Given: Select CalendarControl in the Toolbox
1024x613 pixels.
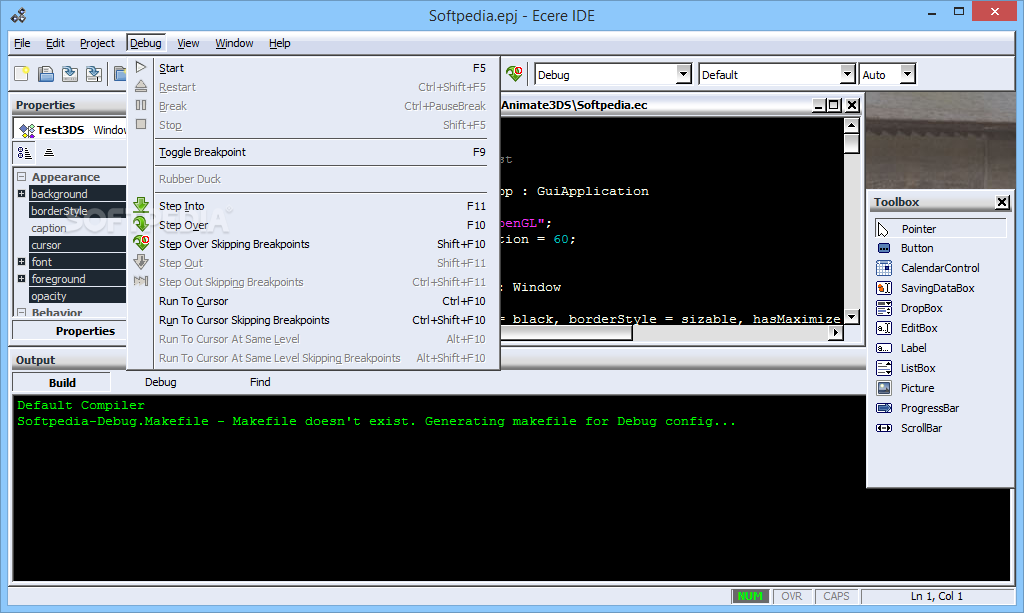Looking at the screenshot, I should pyautogui.click(x=940, y=268).
